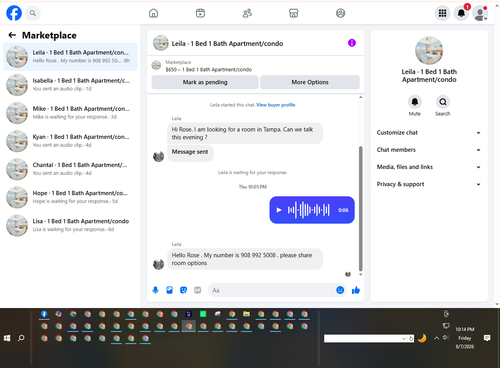500x368 pixels.
Task: Click the Facebook taskbar icon
Action: click(44, 314)
